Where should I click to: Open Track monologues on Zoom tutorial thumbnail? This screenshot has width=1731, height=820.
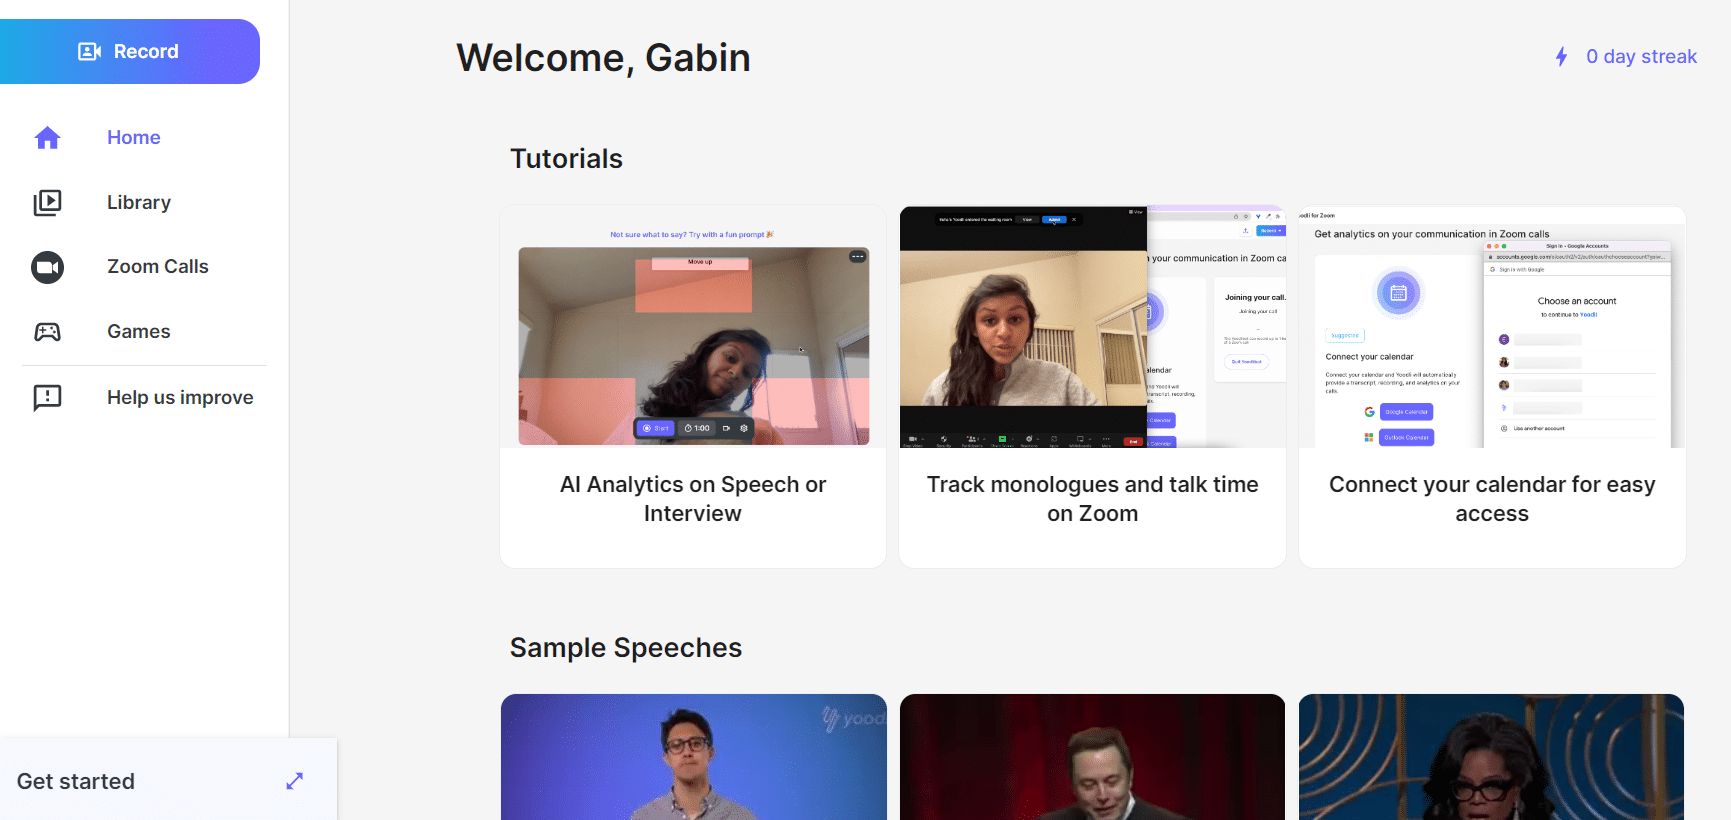point(1092,327)
